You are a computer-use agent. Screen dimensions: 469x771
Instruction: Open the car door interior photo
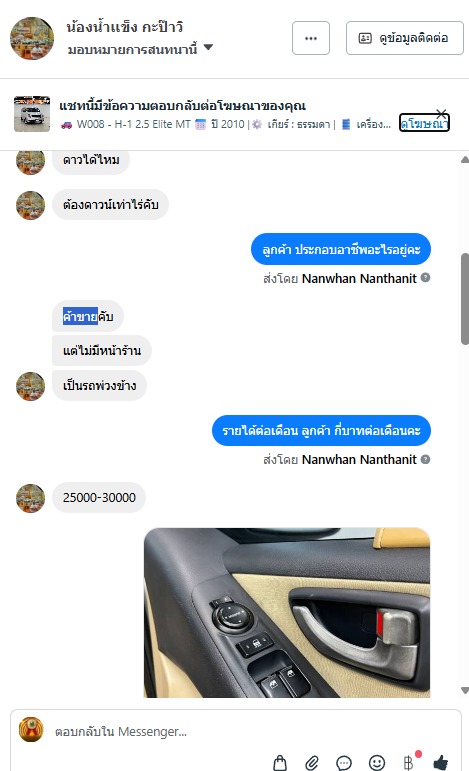click(287, 613)
